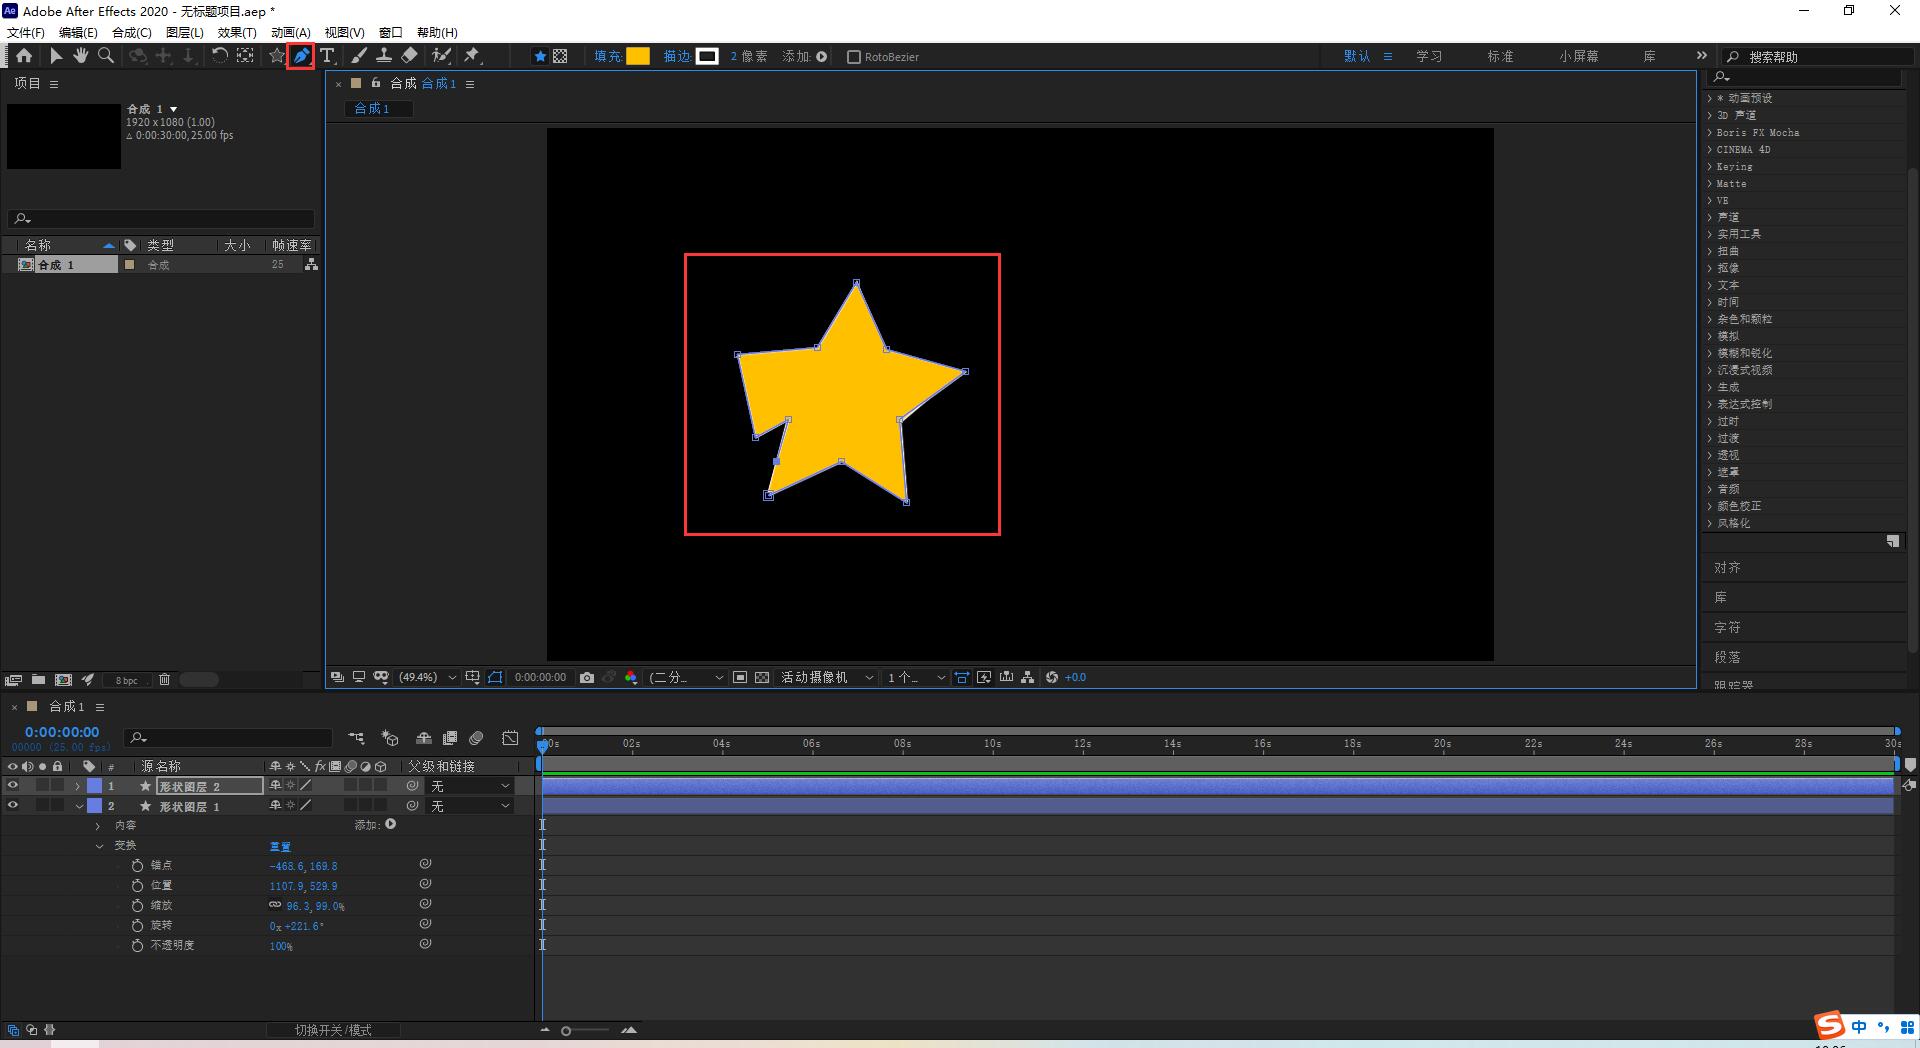Select the Puppet Pin tool
Screen dimensions: 1920x1048
pos(472,56)
